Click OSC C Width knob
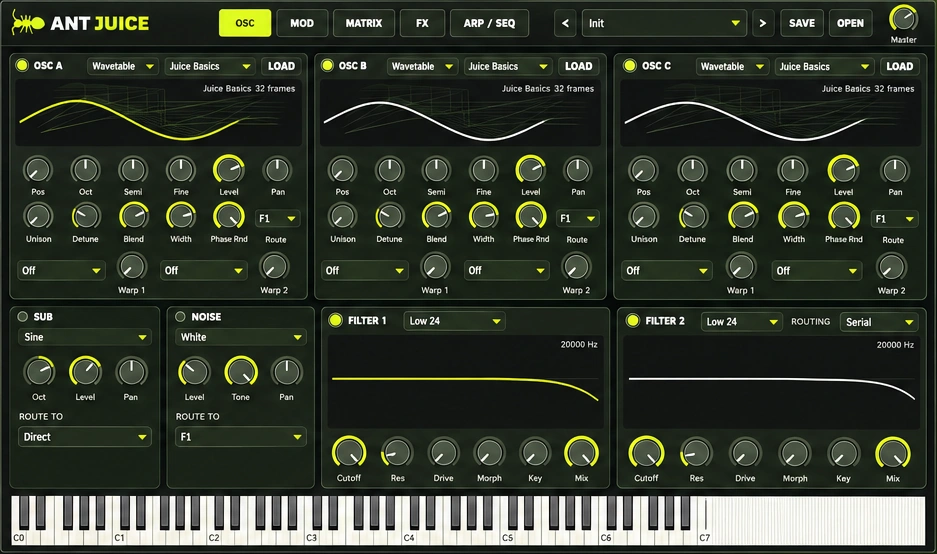937x554 pixels. 794,217
